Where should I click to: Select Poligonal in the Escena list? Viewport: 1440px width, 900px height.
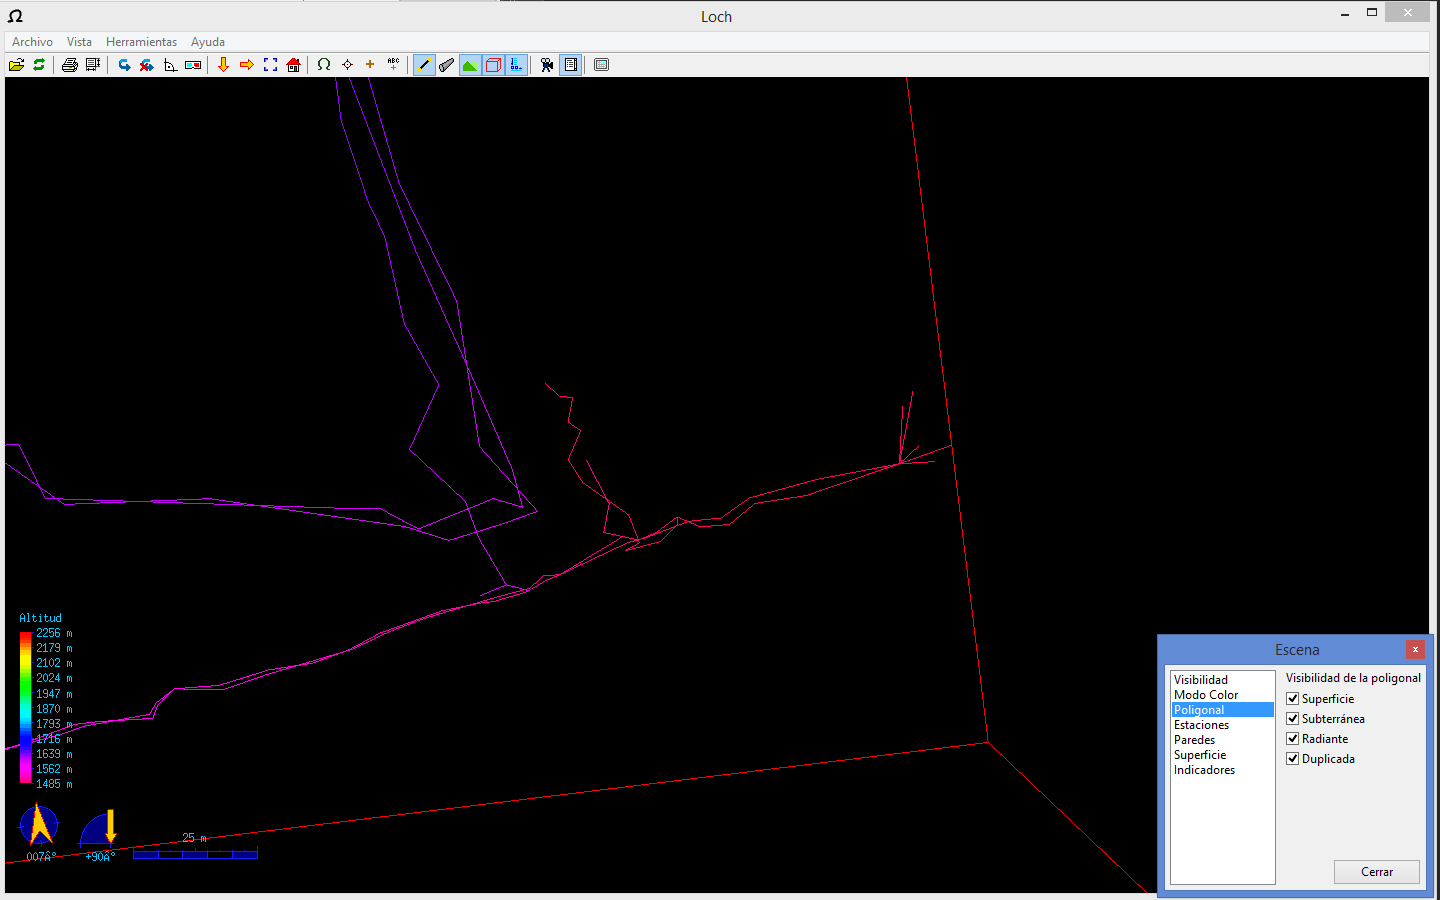pos(1222,710)
